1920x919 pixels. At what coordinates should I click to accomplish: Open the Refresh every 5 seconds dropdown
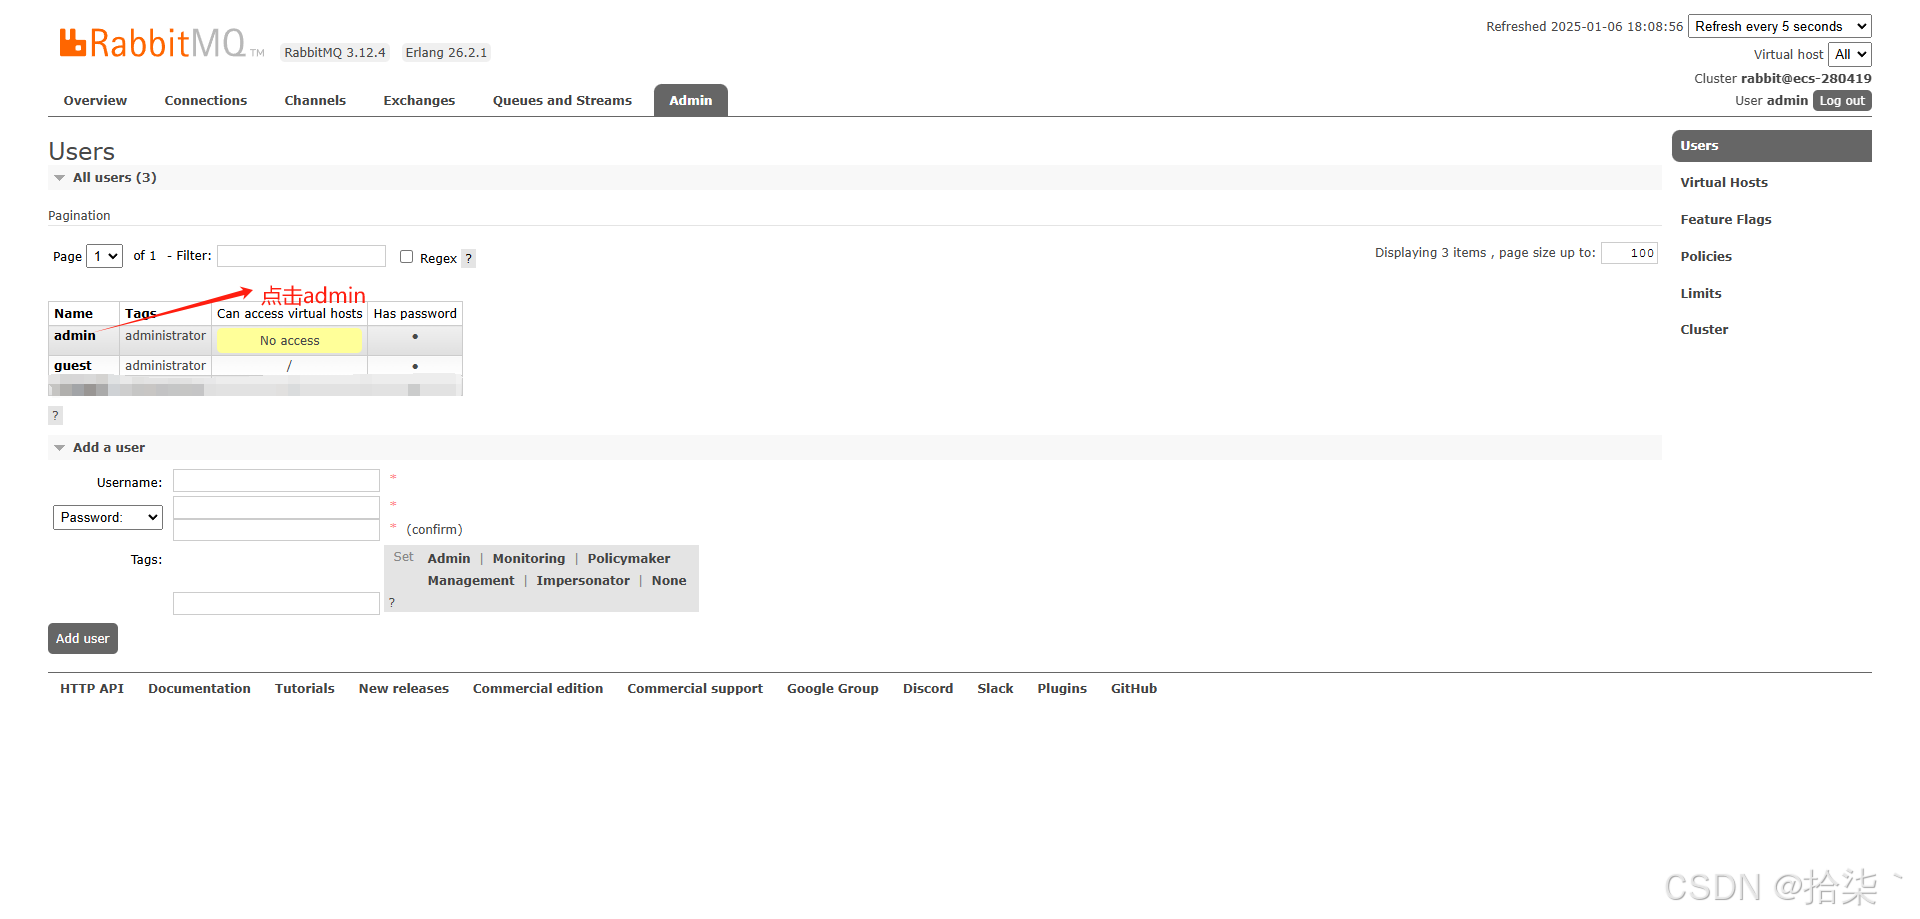1779,26
